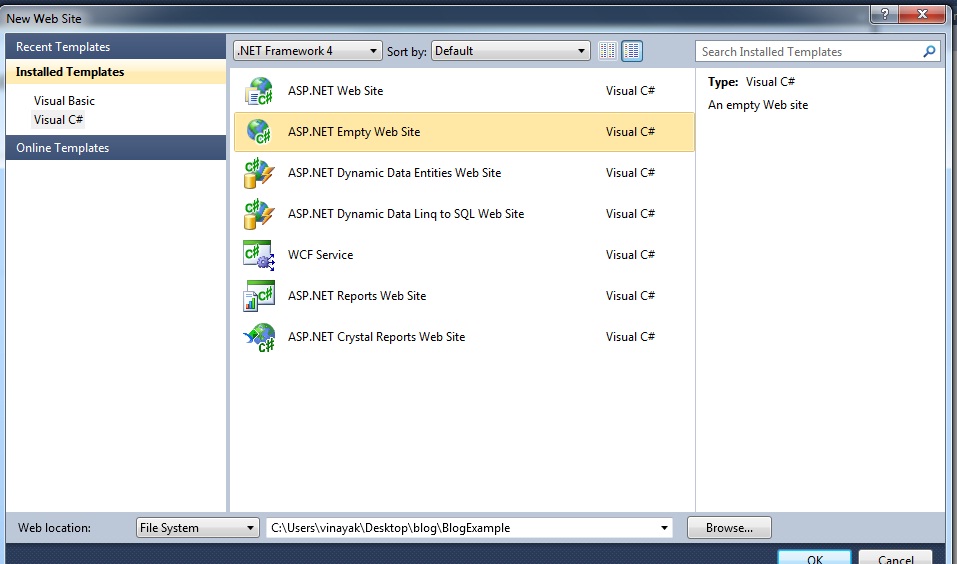The image size is (957, 564).
Task: Expand the Recent Templates section
Action: [x=63, y=47]
